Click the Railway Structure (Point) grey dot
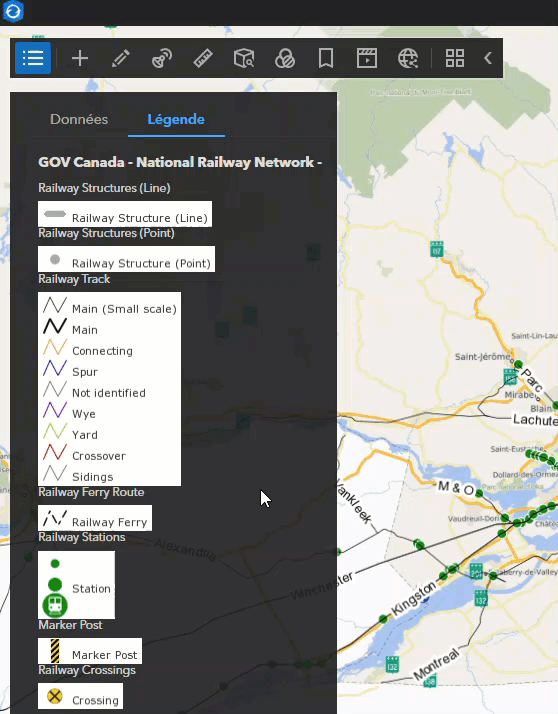The height and width of the screenshot is (714, 558). click(55, 260)
